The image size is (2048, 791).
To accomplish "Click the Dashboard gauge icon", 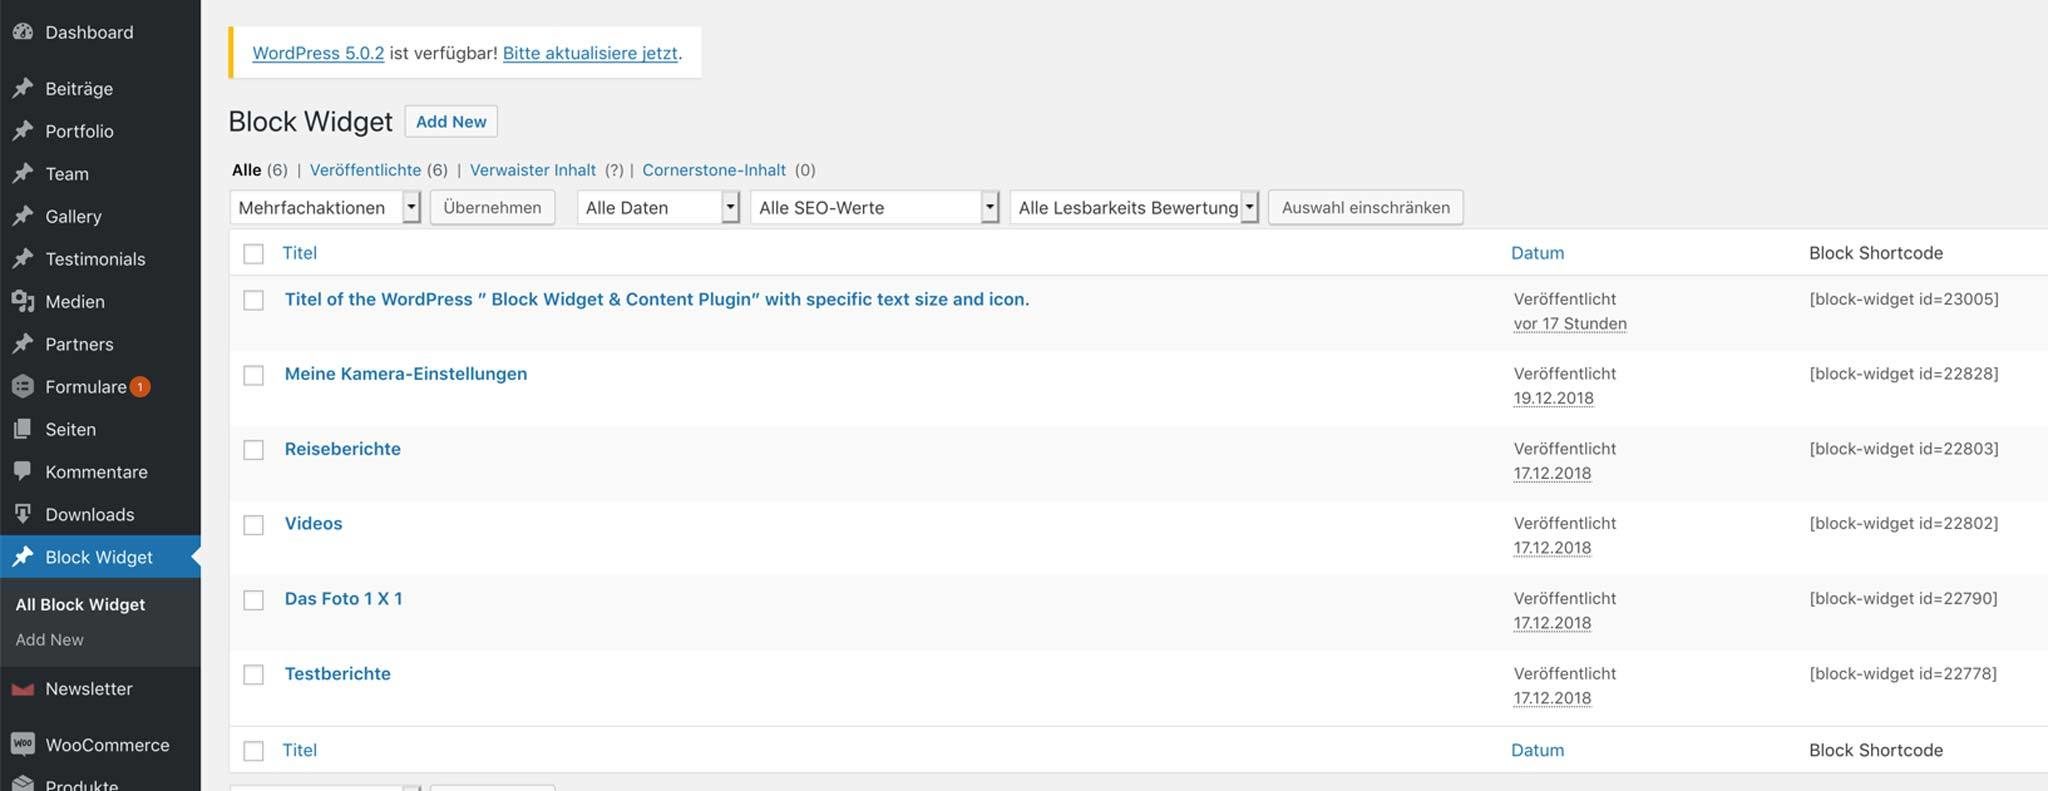I will pos(23,32).
